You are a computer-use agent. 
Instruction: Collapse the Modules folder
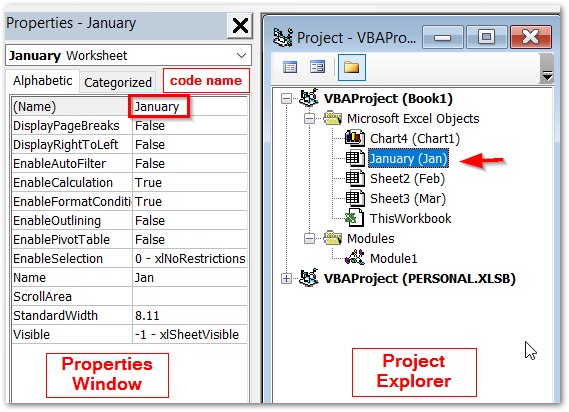pos(309,238)
